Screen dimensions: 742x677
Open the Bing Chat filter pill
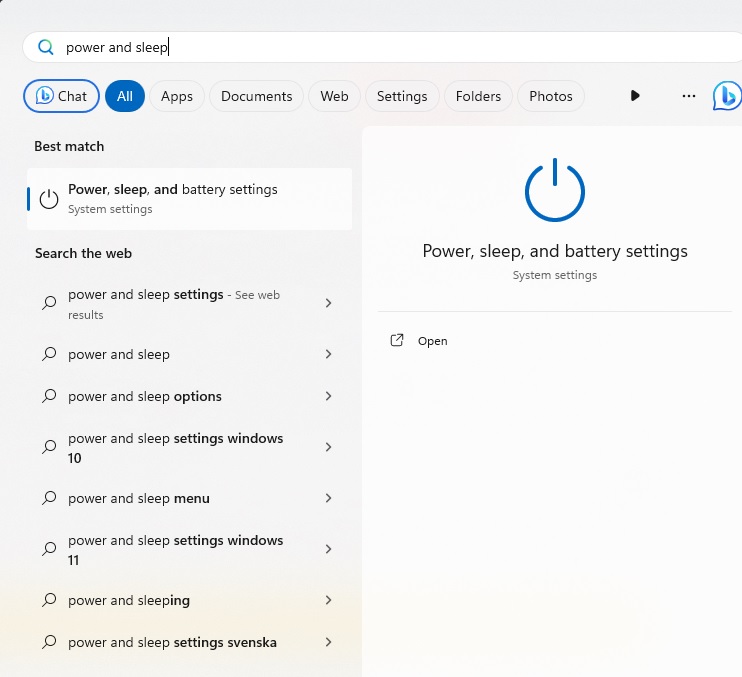click(61, 96)
